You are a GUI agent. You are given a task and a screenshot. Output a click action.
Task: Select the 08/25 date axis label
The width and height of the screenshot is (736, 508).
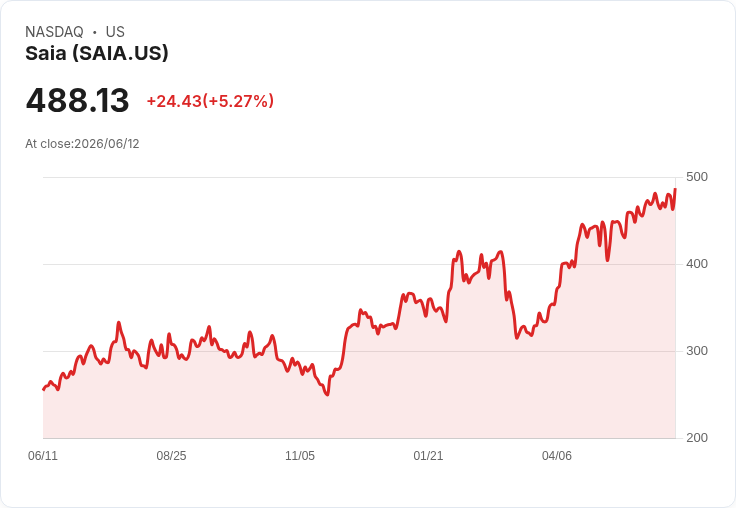pos(171,456)
